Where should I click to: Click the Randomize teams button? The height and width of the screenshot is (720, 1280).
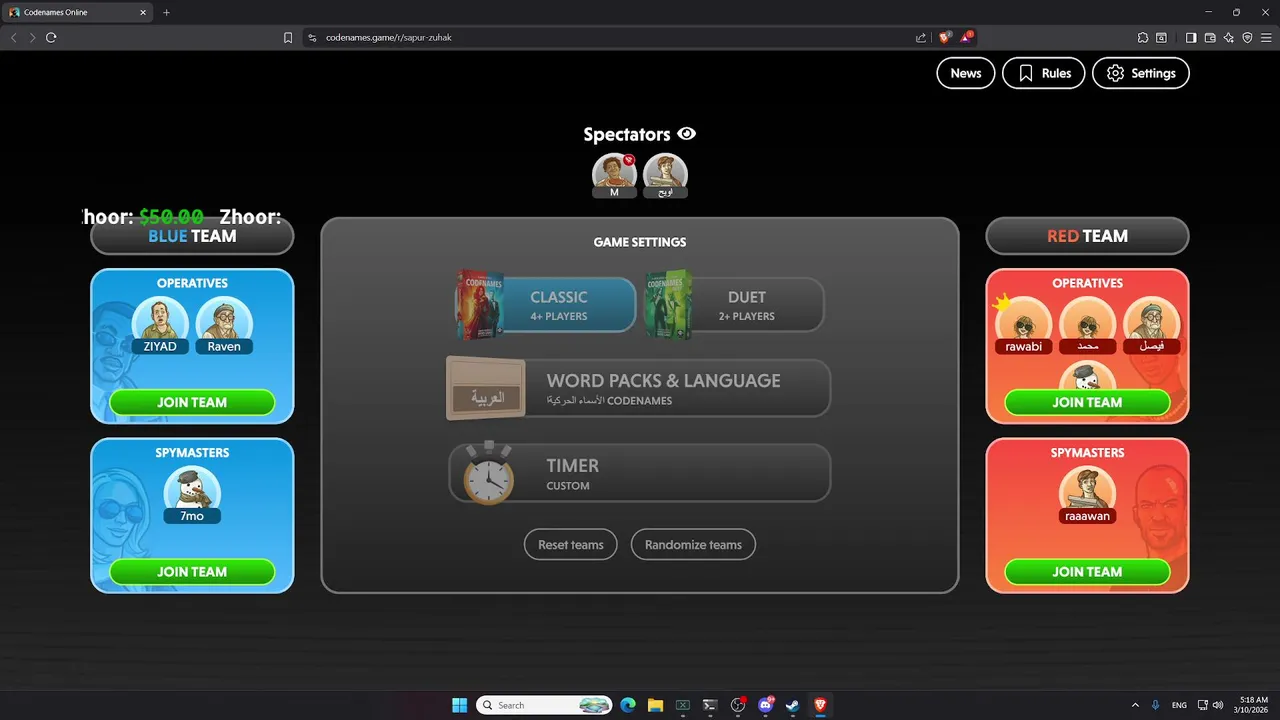[x=693, y=545]
